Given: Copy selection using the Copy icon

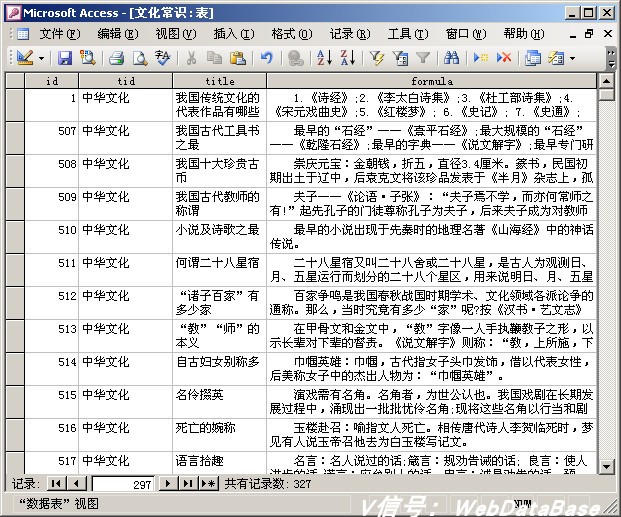Looking at the screenshot, I should point(214,58).
